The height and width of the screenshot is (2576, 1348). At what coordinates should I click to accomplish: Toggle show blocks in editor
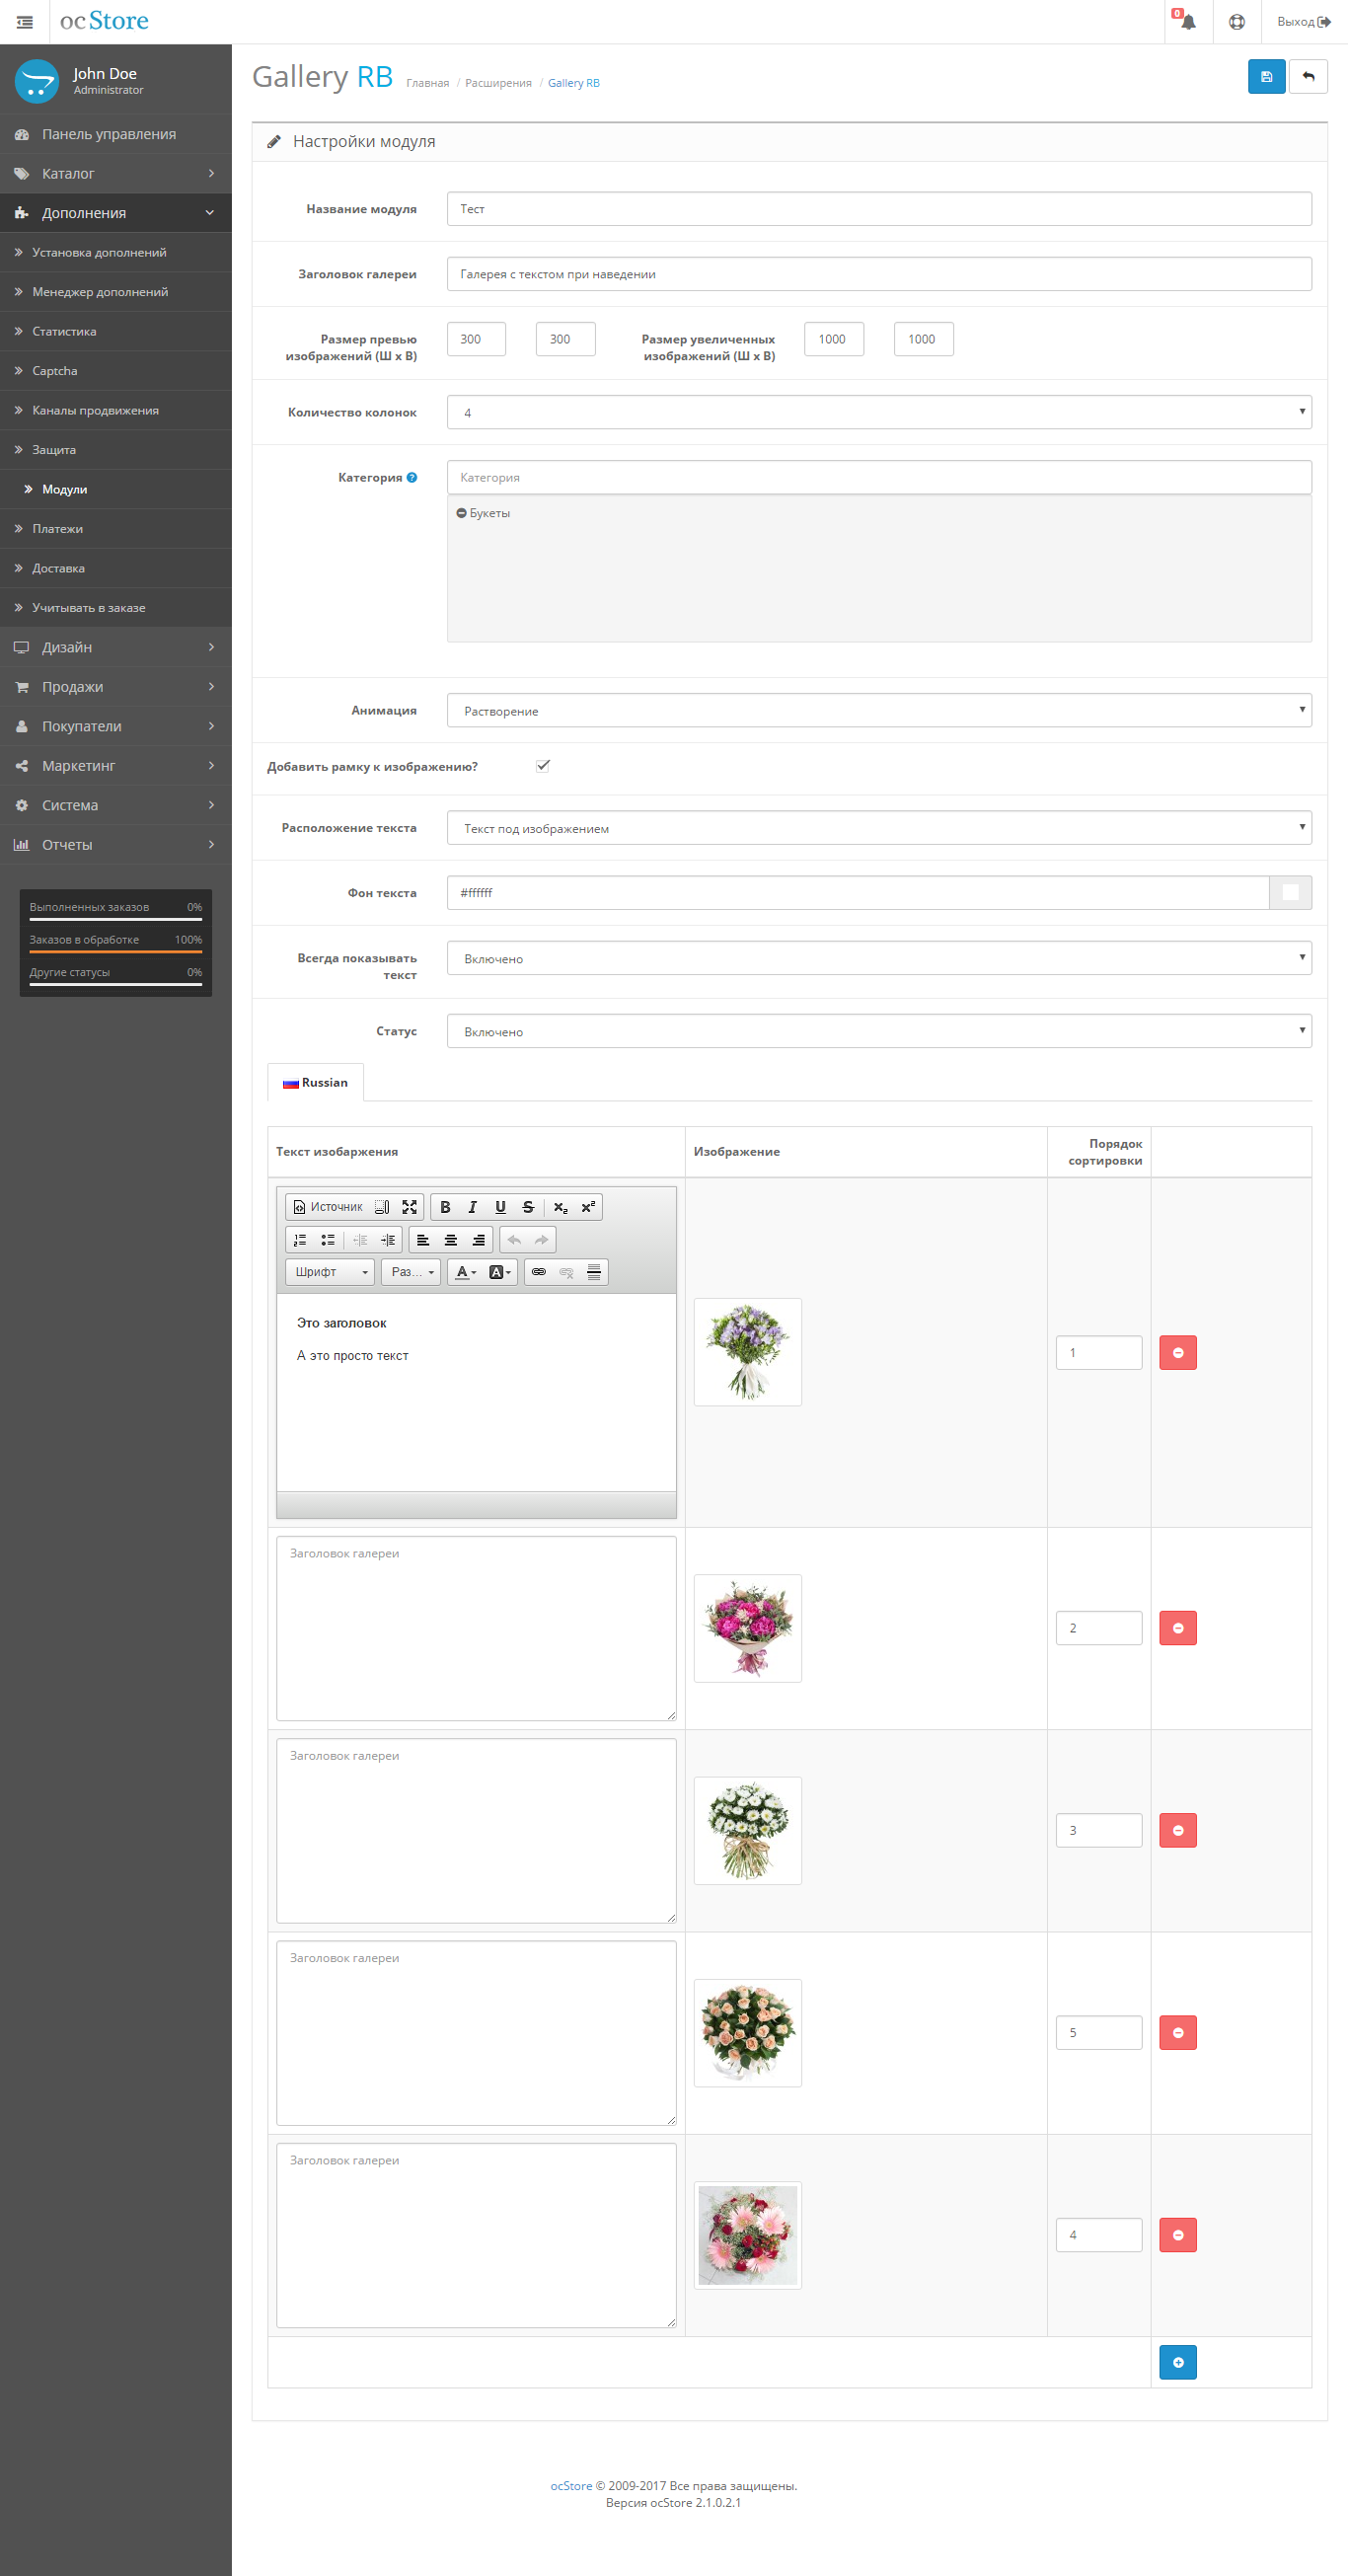[382, 1207]
